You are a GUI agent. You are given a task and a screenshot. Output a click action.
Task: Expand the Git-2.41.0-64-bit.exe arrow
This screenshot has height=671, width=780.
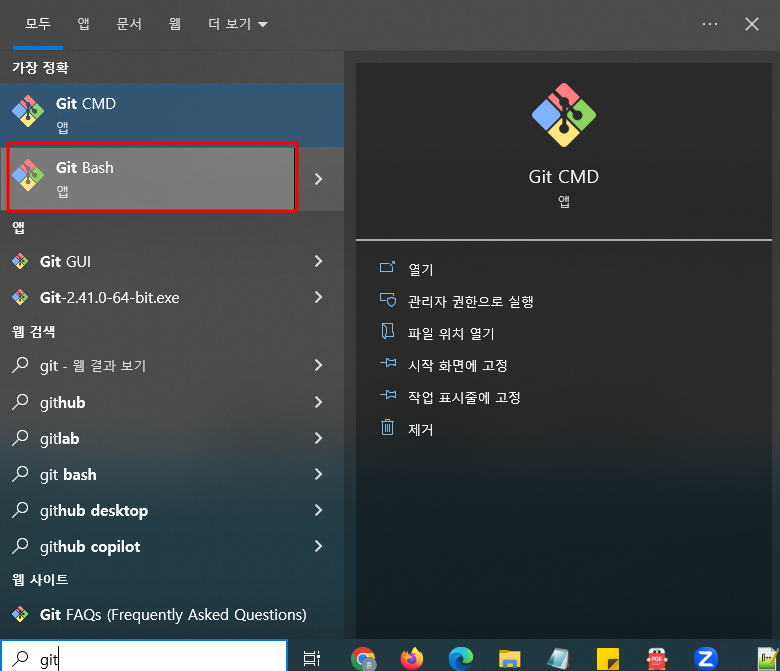[319, 297]
